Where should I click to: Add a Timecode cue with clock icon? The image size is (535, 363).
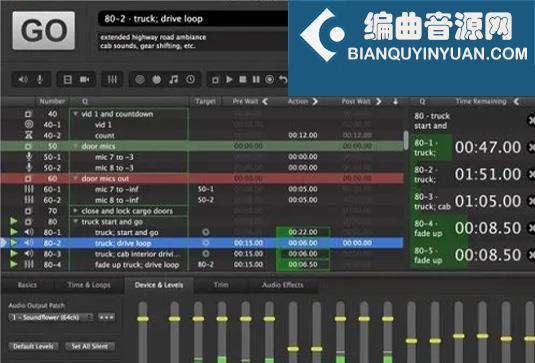190,79
